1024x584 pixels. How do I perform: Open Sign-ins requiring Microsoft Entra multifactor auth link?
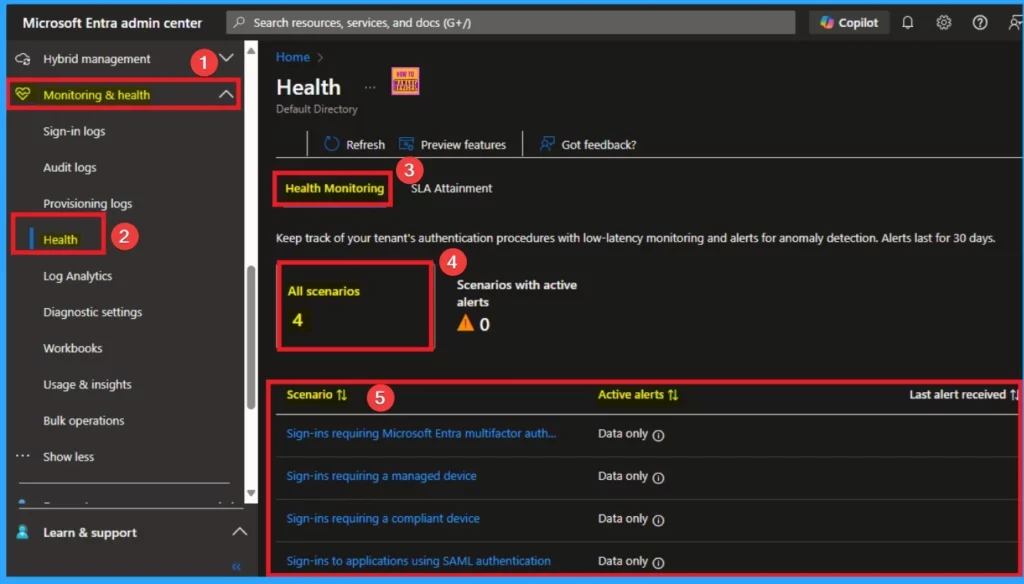click(x=421, y=433)
